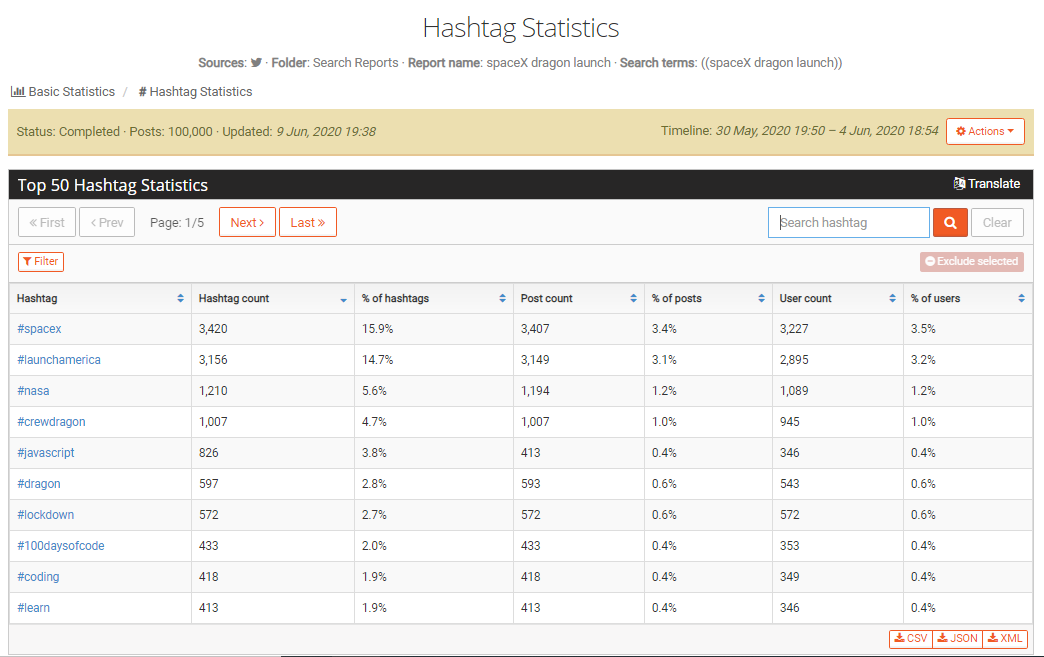Go to the Prev page
Image resolution: width=1044 pixels, height=657 pixels.
point(107,222)
